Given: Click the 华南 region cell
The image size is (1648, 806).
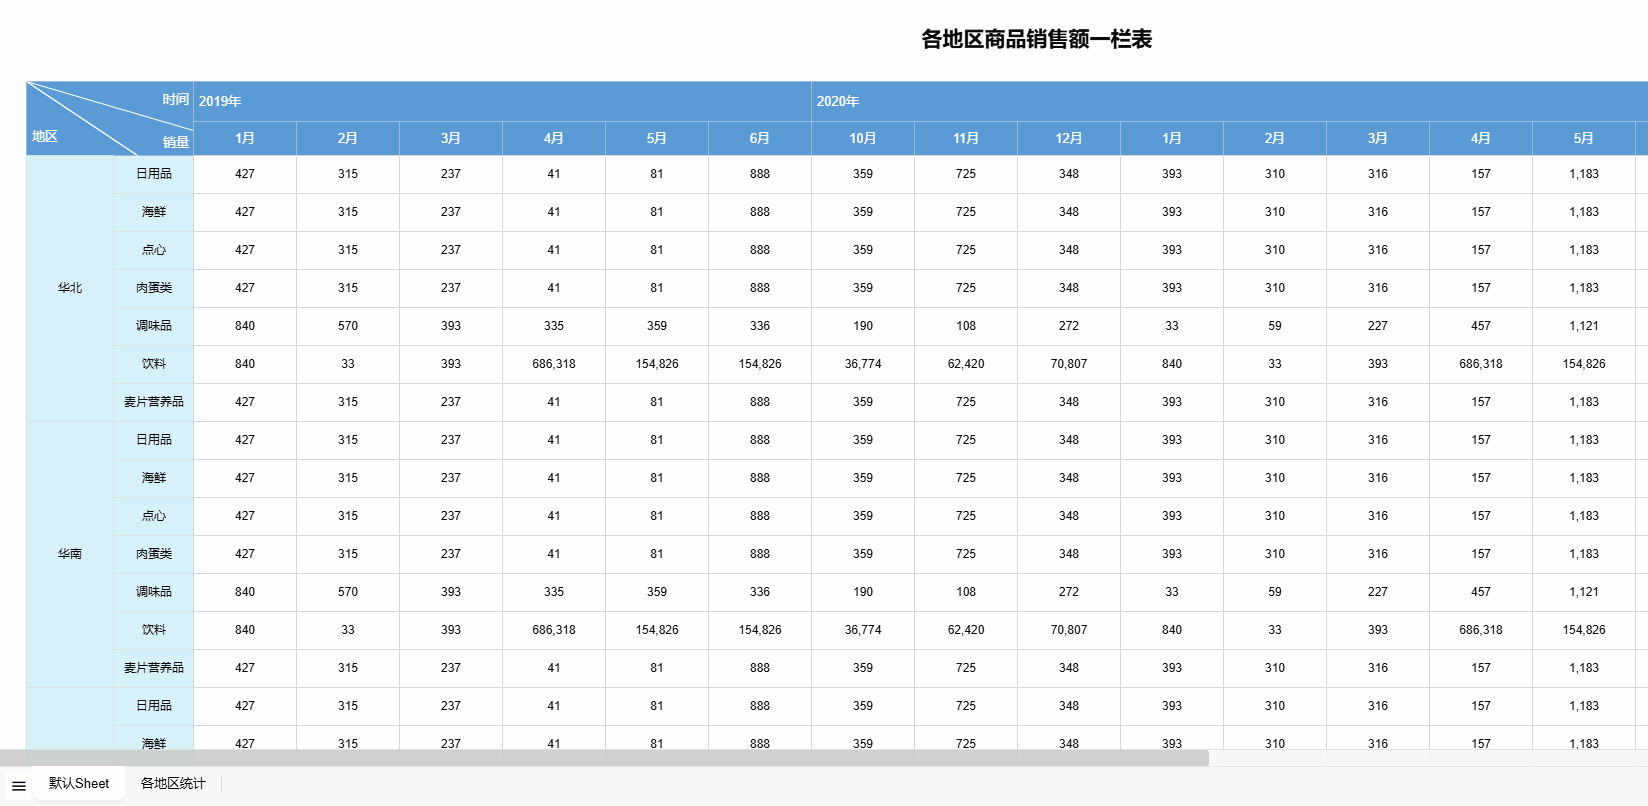Looking at the screenshot, I should tap(70, 554).
